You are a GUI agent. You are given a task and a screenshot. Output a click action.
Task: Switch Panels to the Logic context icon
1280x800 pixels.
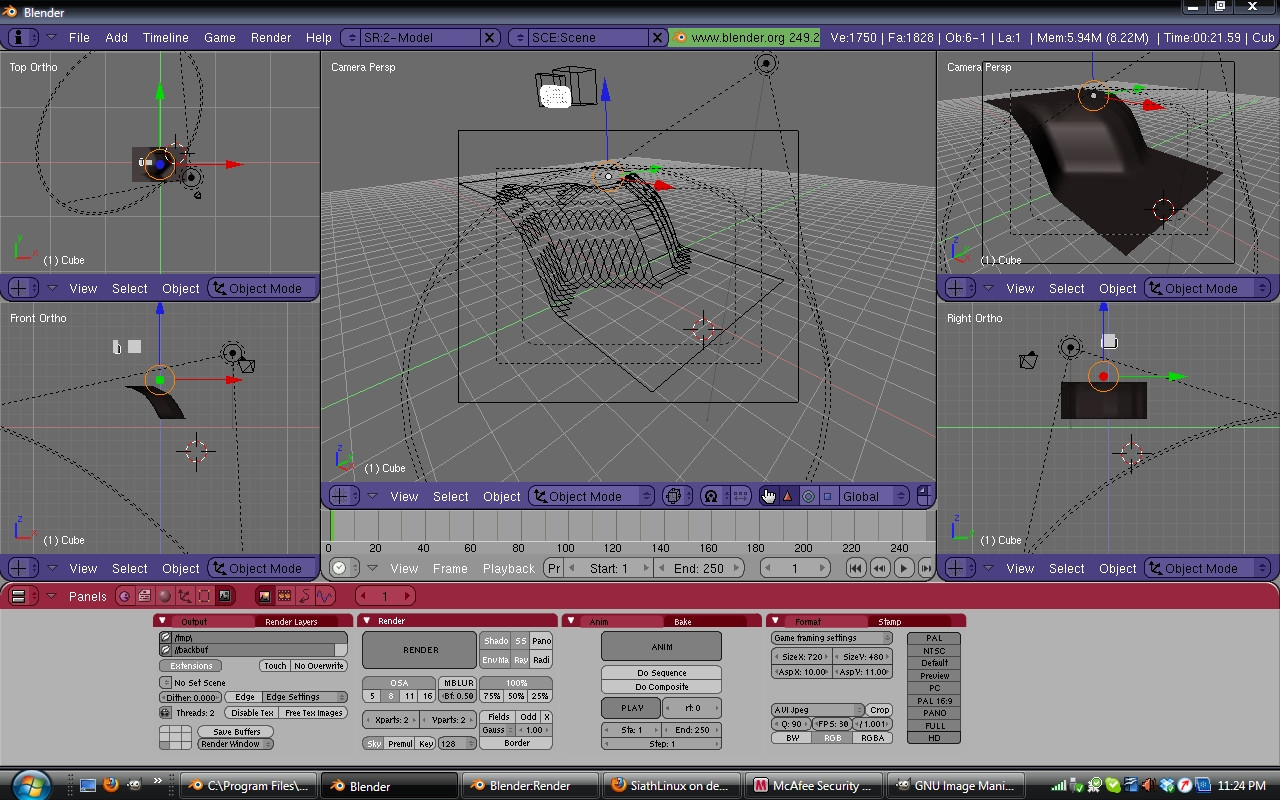(x=124, y=596)
